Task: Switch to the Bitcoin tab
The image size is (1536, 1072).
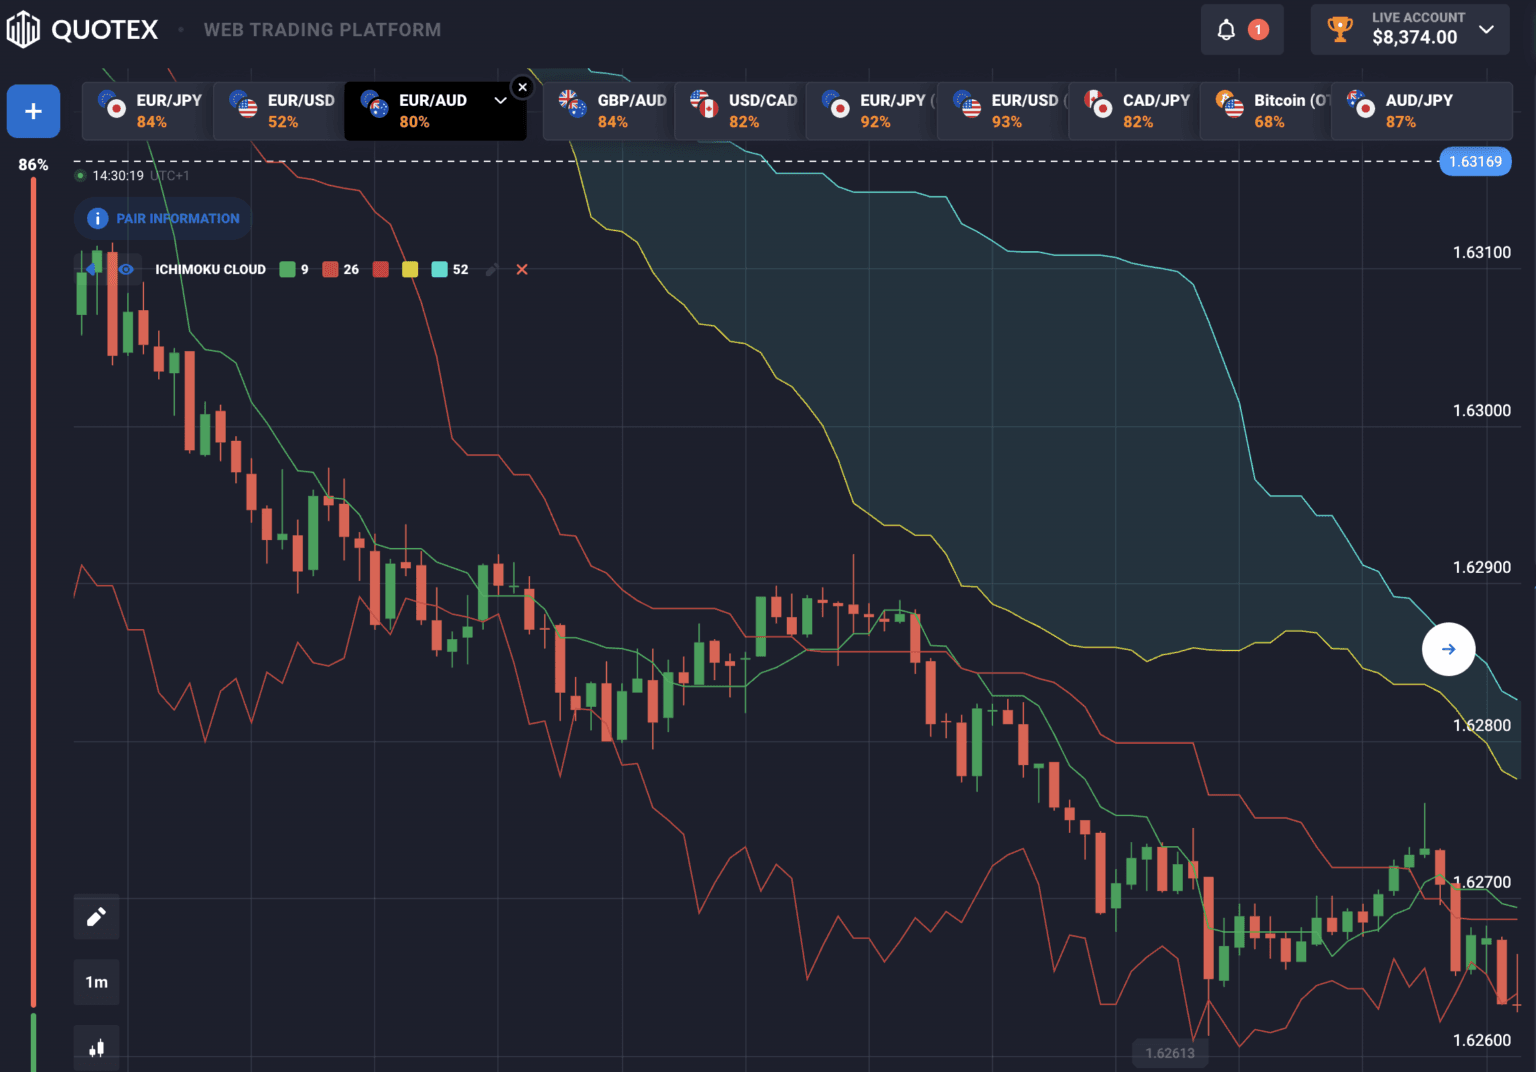Action: pos(1266,111)
